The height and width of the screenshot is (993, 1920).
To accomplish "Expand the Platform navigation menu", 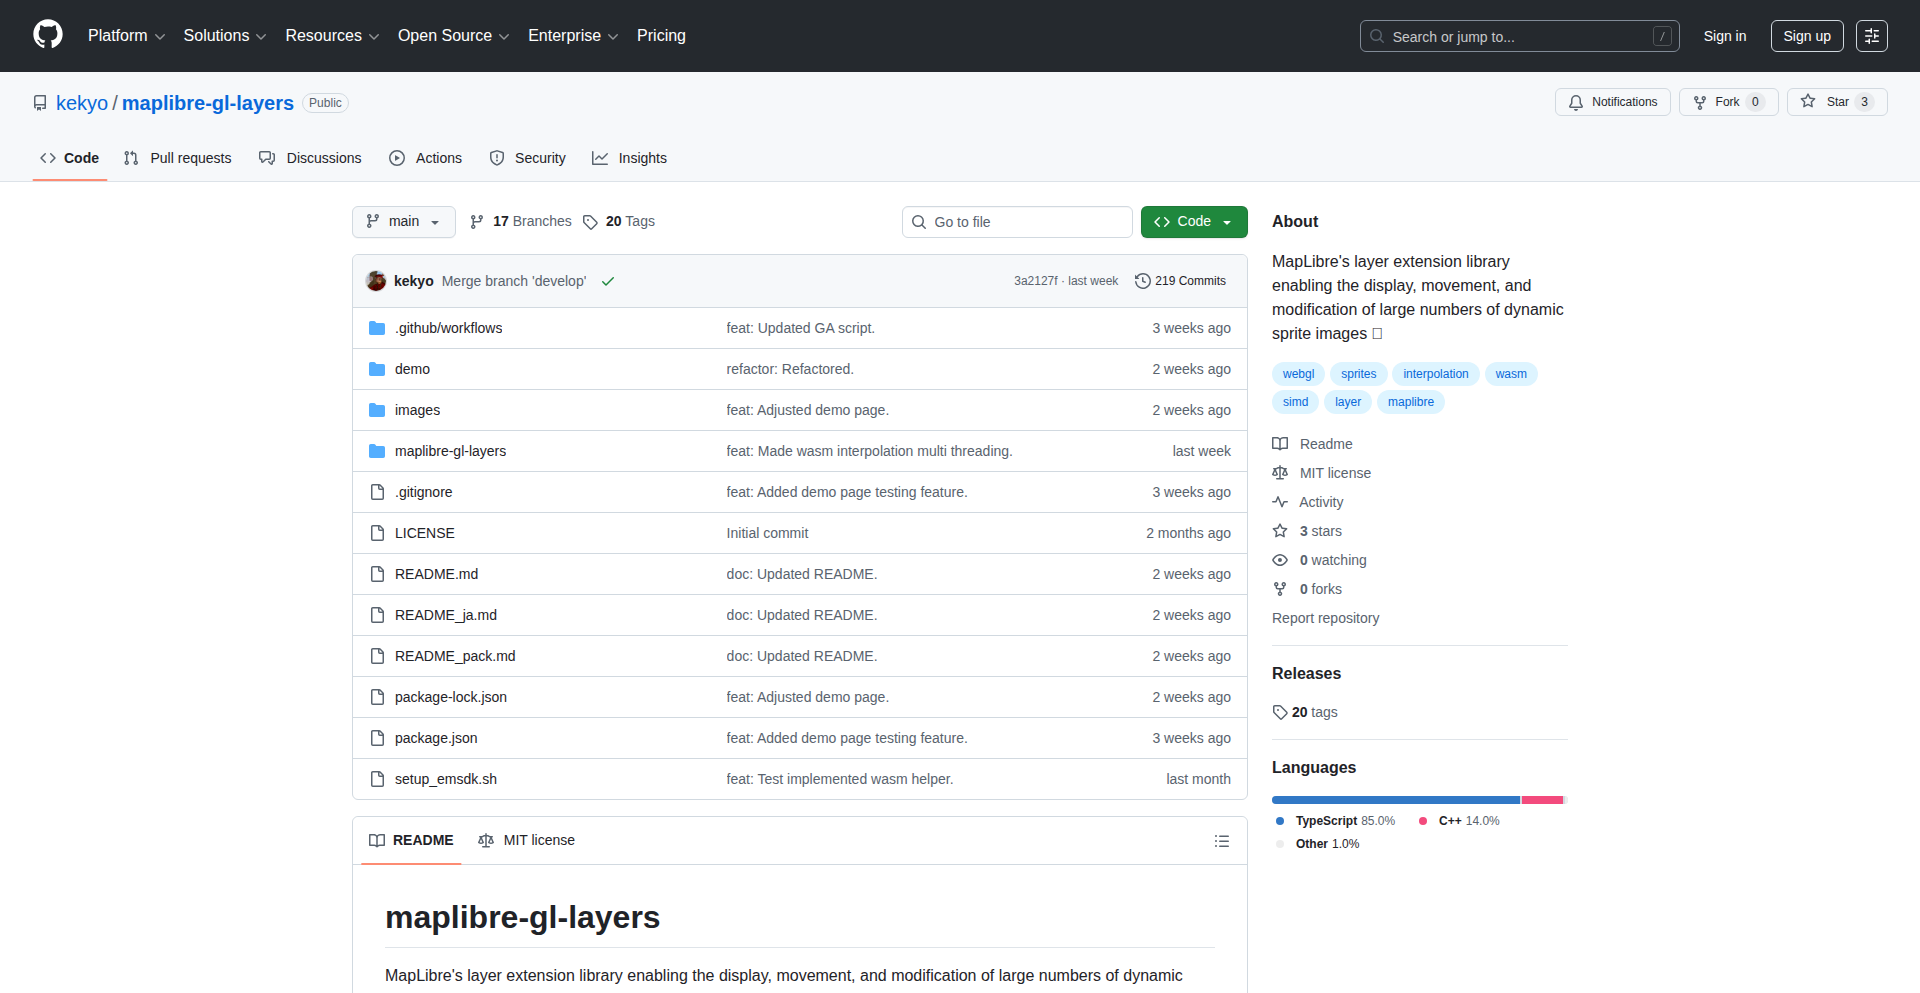I will click(x=126, y=36).
